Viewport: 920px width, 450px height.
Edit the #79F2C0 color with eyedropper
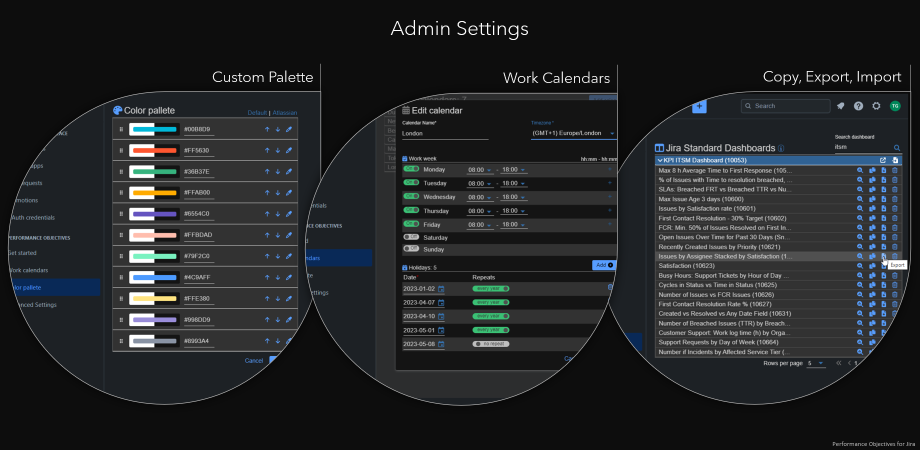click(289, 256)
